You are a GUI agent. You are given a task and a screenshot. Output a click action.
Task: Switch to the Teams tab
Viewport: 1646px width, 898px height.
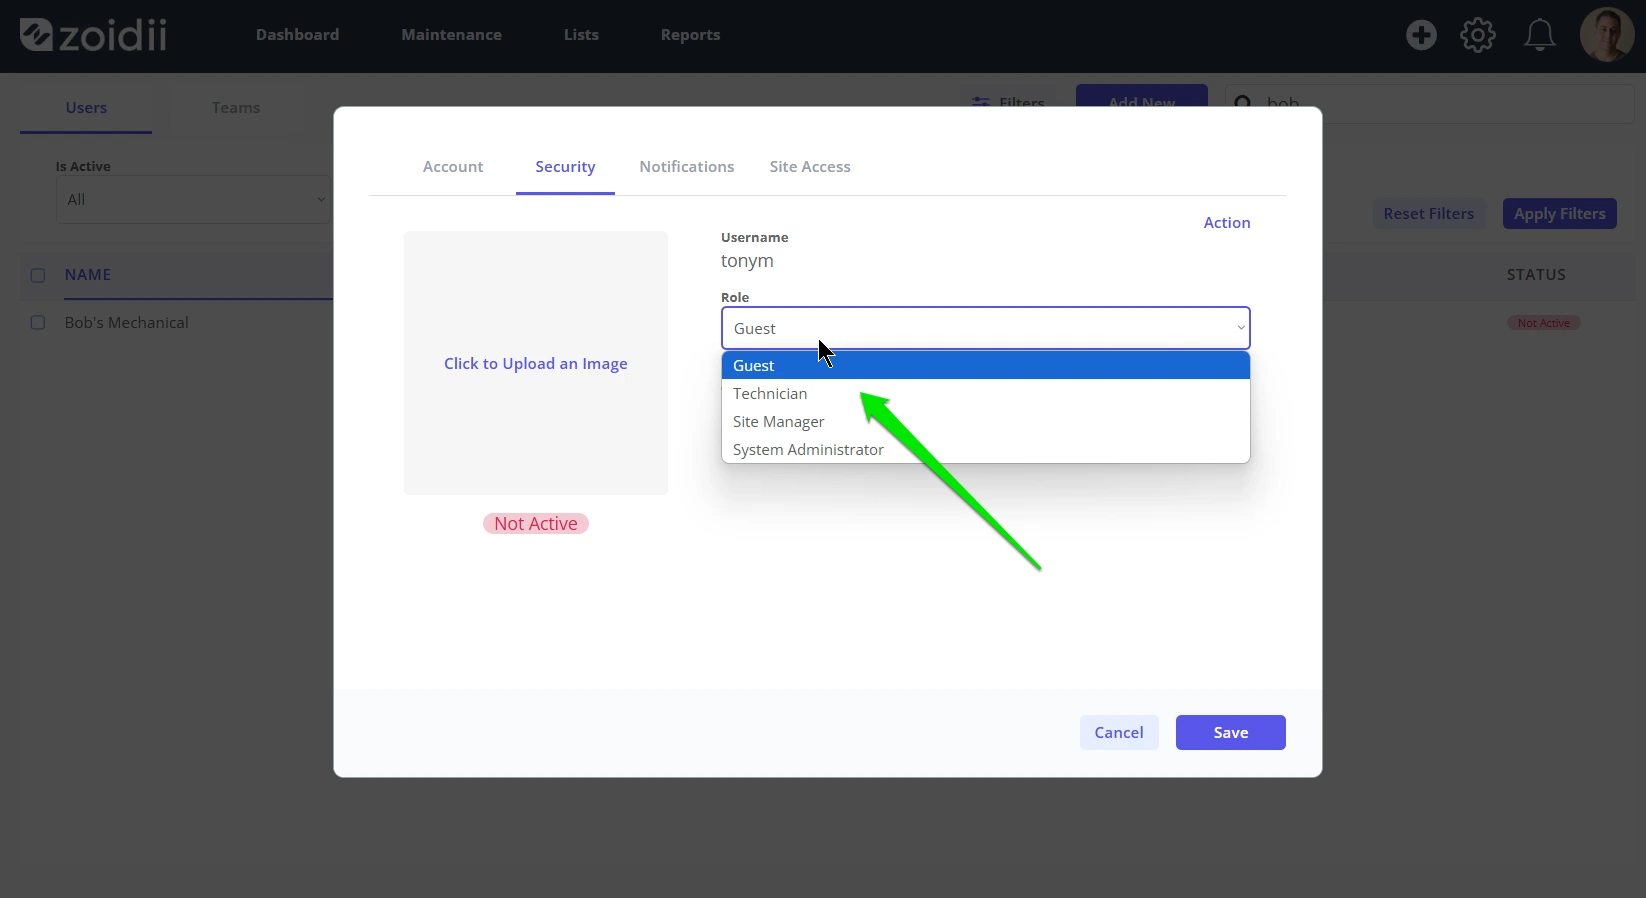tap(236, 108)
